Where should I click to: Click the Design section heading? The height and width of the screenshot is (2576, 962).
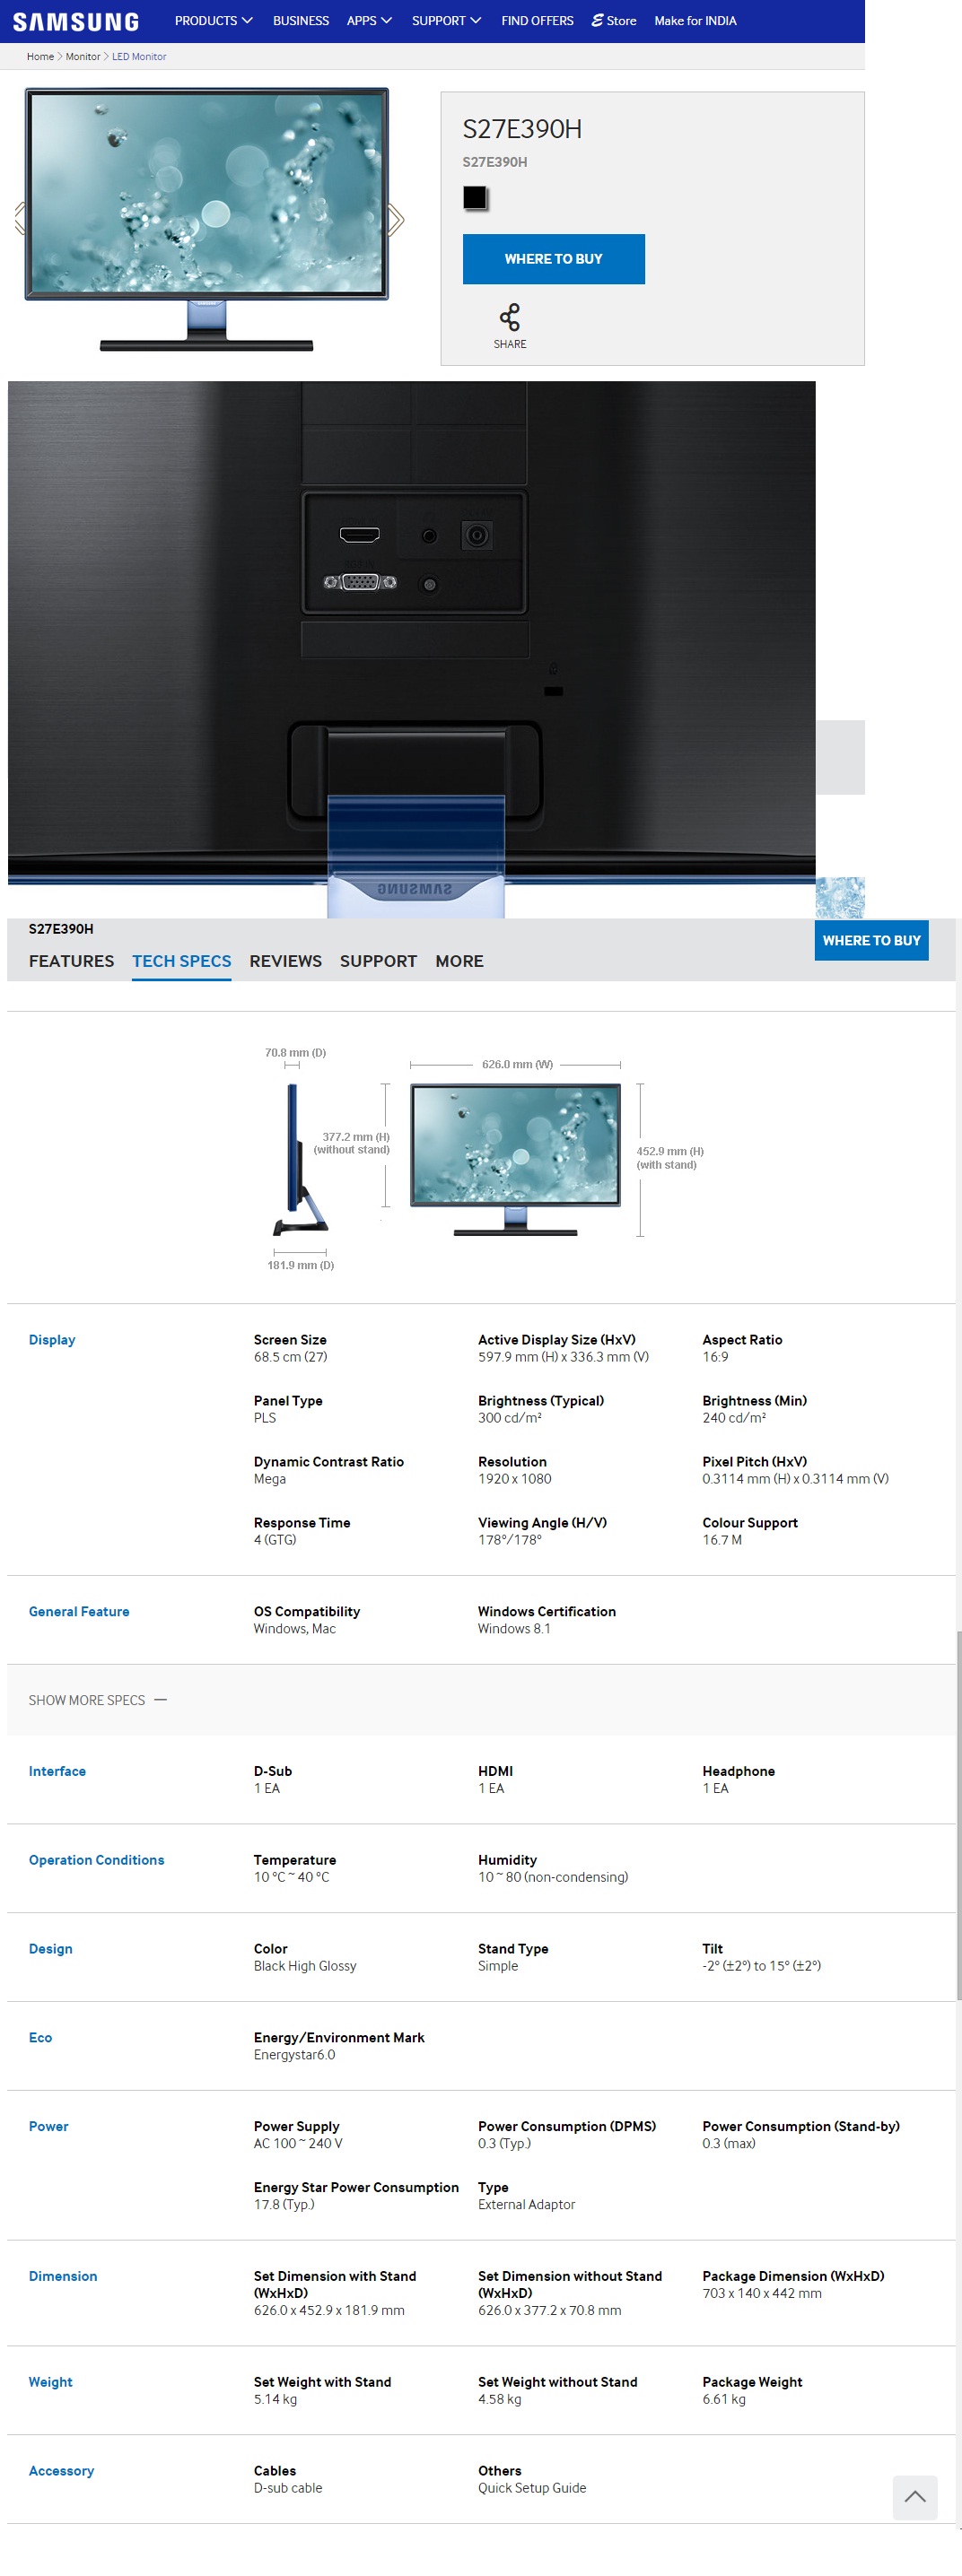50,1949
